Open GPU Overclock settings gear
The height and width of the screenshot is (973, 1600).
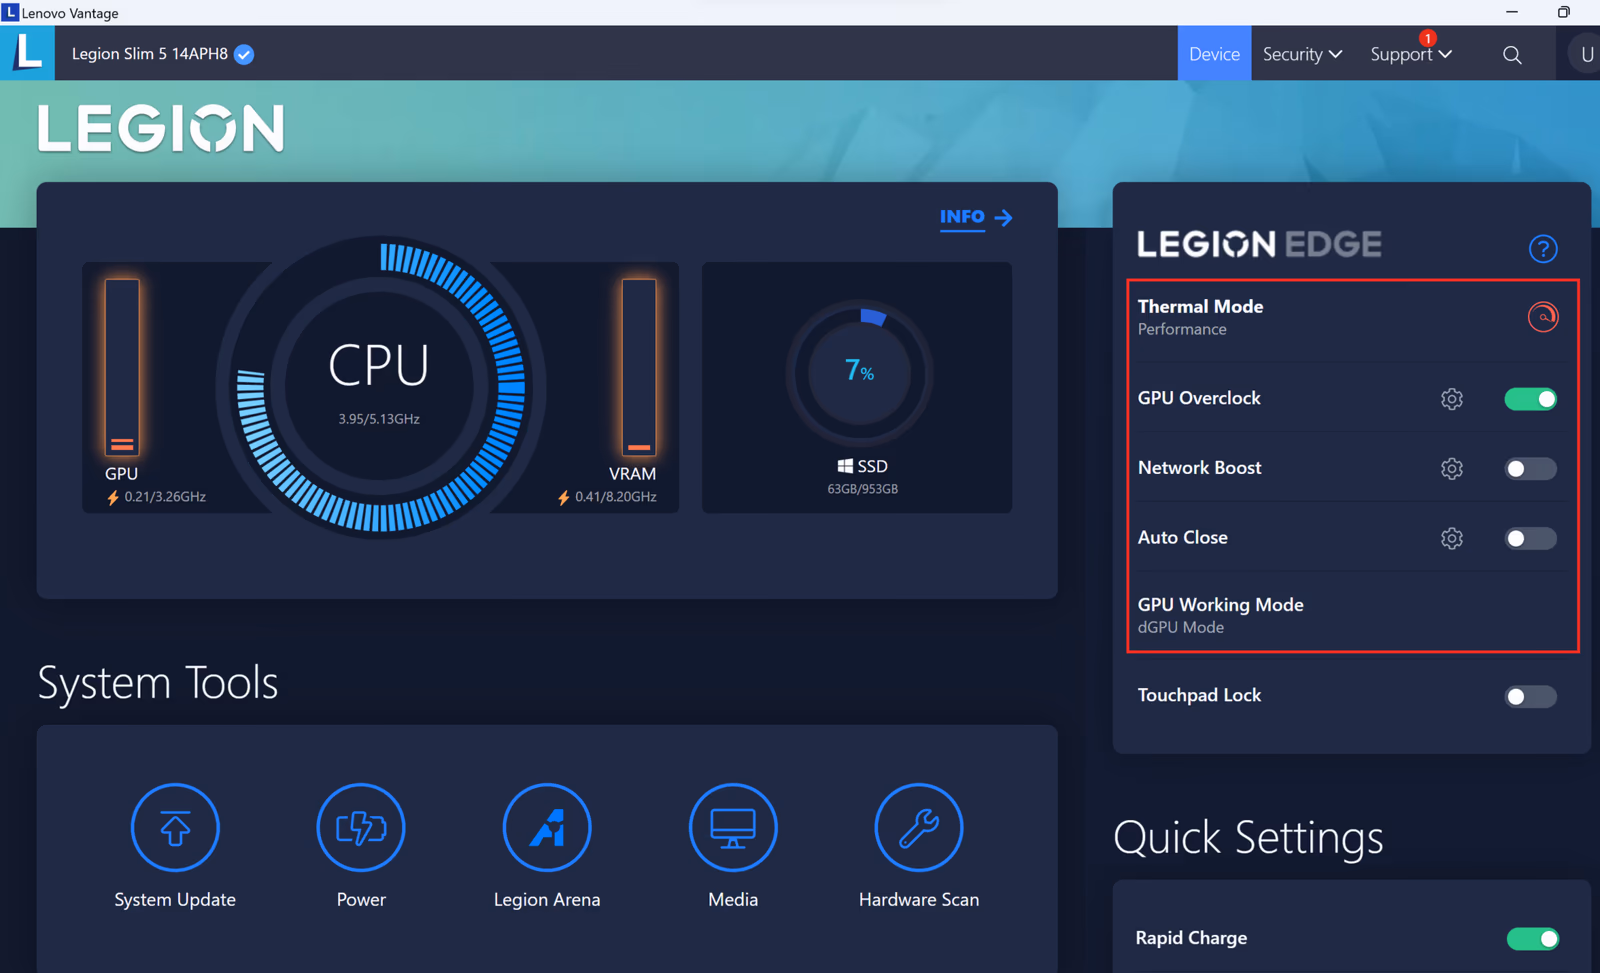(x=1452, y=399)
